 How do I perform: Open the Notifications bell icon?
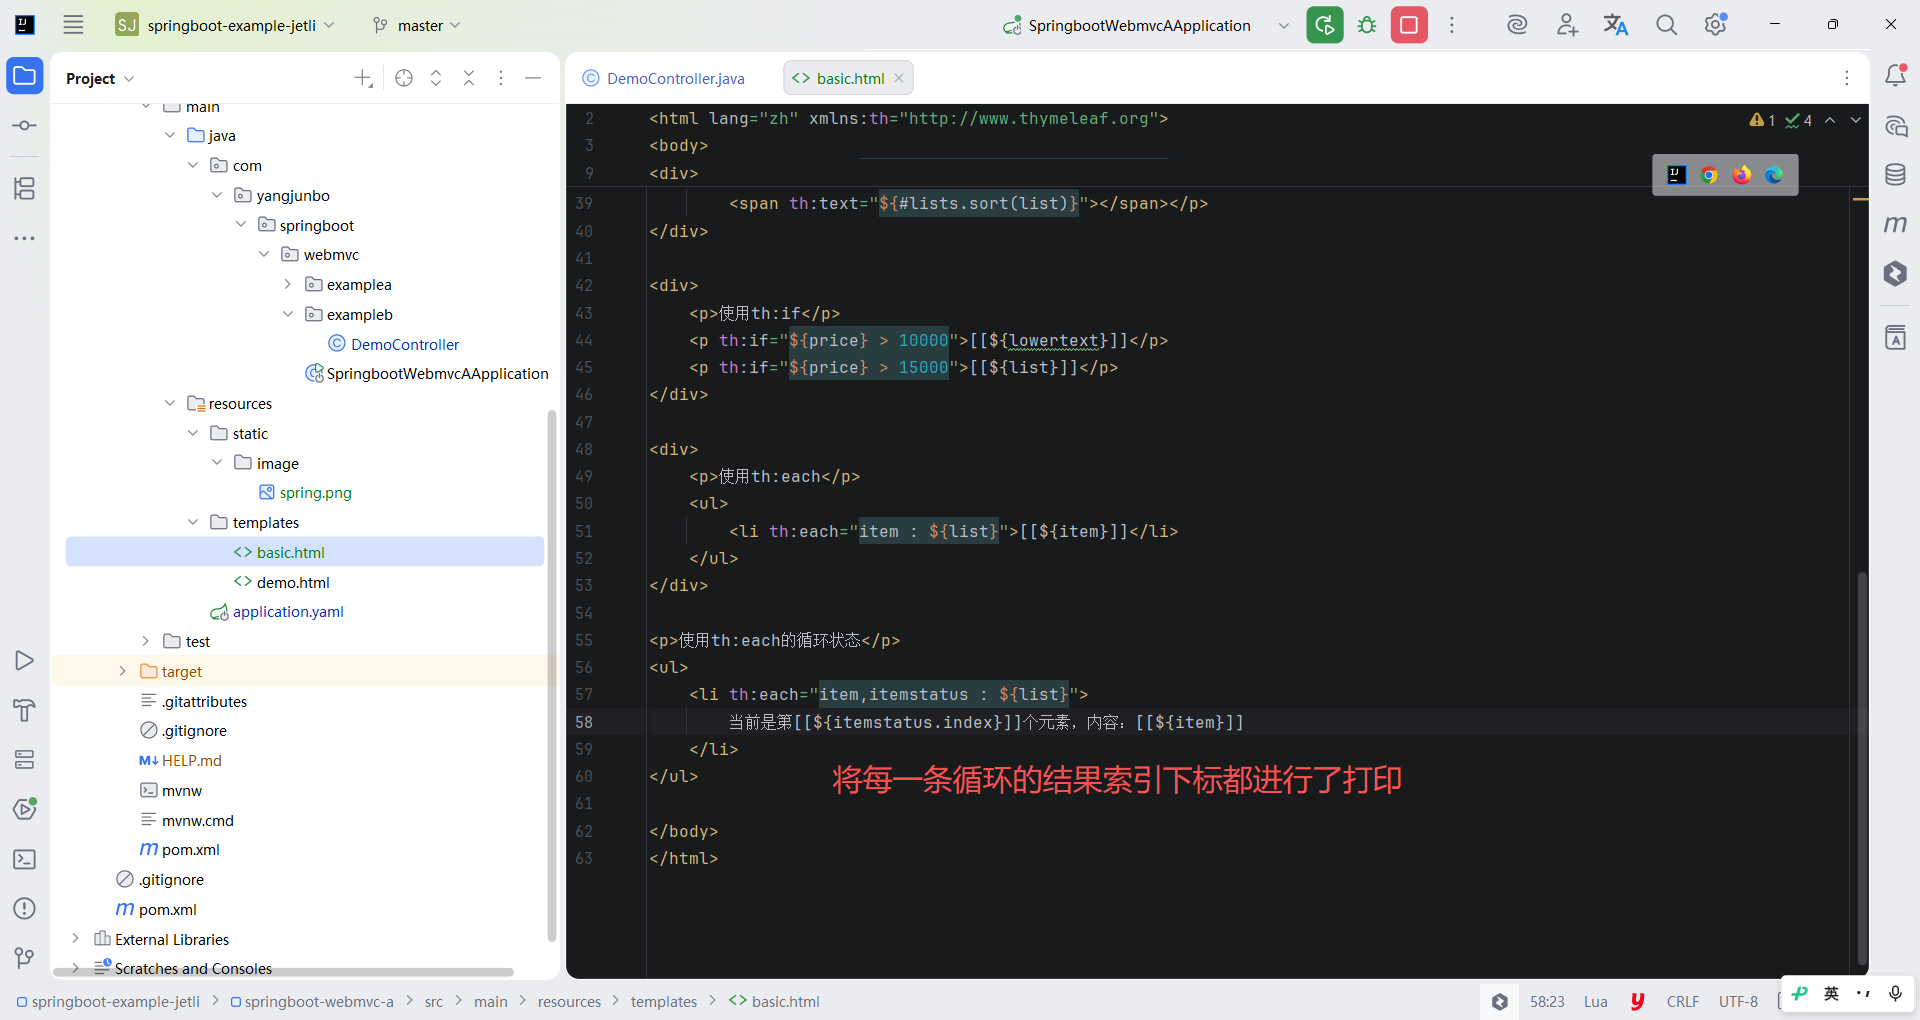coord(1895,76)
